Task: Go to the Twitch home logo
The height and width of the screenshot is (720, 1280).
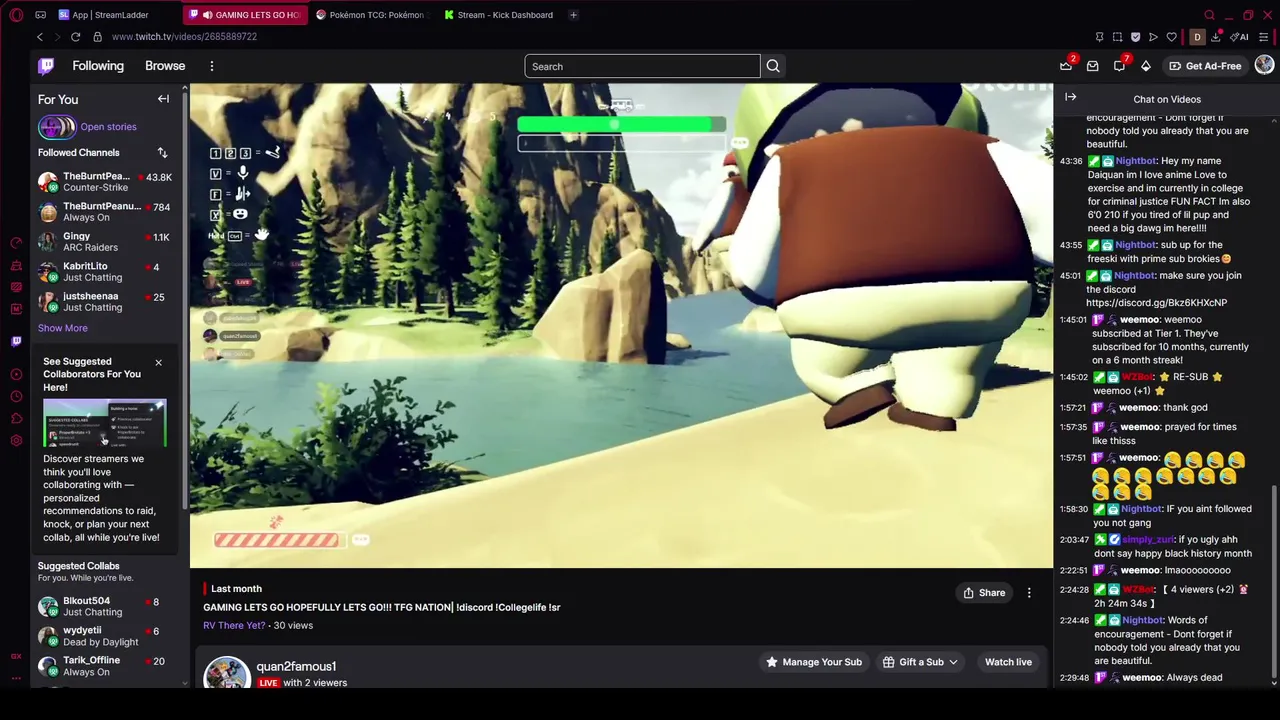Action: pyautogui.click(x=46, y=66)
